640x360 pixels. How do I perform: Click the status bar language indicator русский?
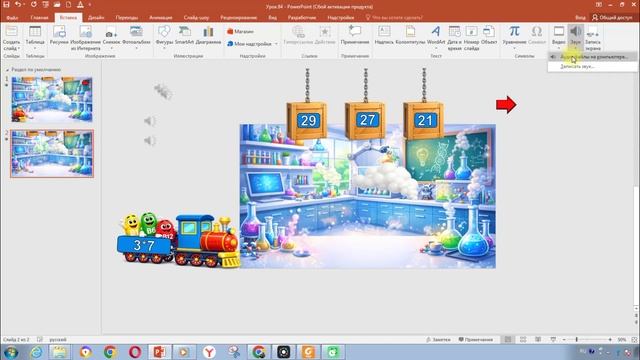(58, 340)
